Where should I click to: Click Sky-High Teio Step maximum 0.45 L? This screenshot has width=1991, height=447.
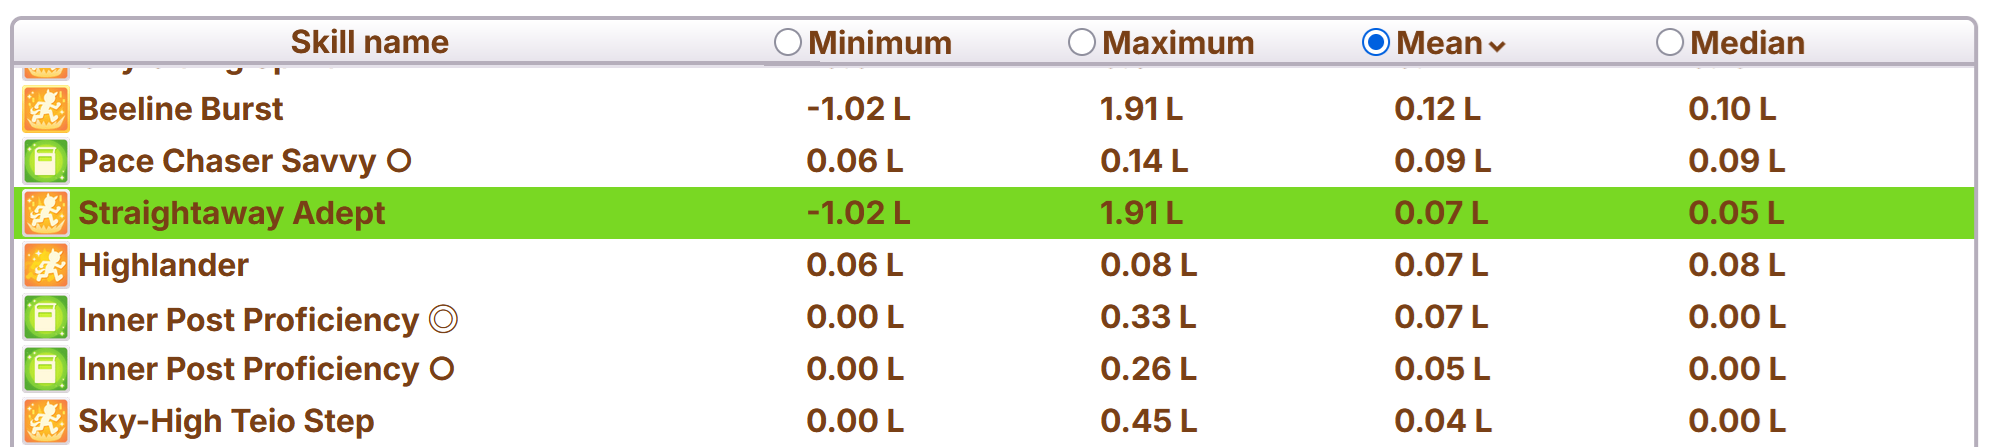(1148, 421)
